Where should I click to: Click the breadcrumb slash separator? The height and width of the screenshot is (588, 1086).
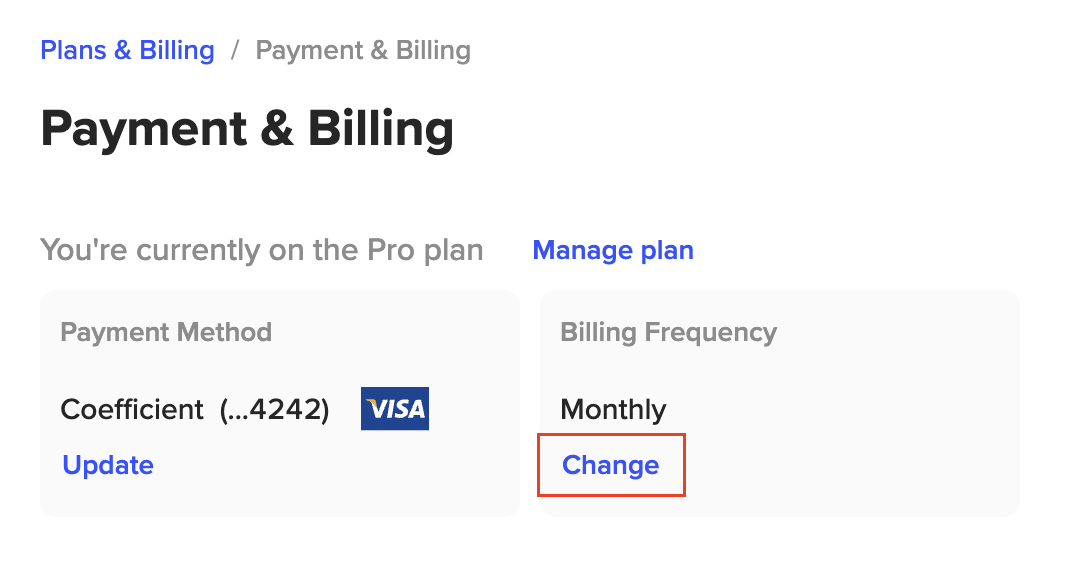coord(235,51)
